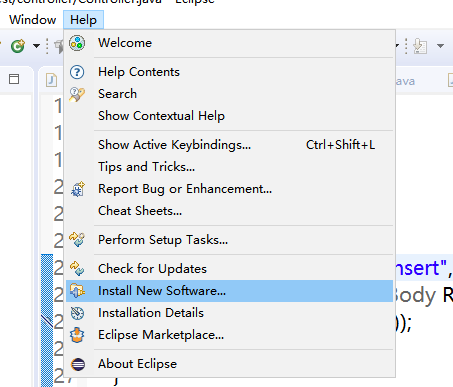The width and height of the screenshot is (453, 387).
Task: Click the Search flashlight icon
Action: [77, 94]
